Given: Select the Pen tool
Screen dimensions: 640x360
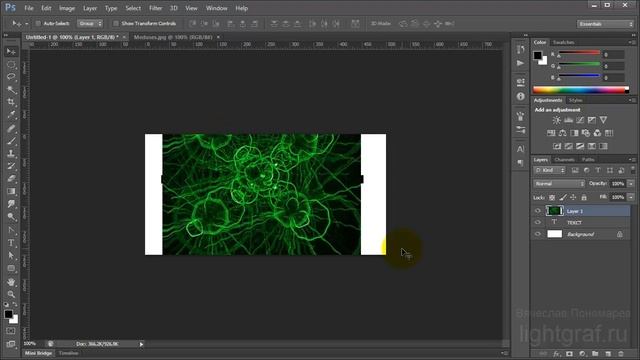Looking at the screenshot, I should pyautogui.click(x=11, y=231).
